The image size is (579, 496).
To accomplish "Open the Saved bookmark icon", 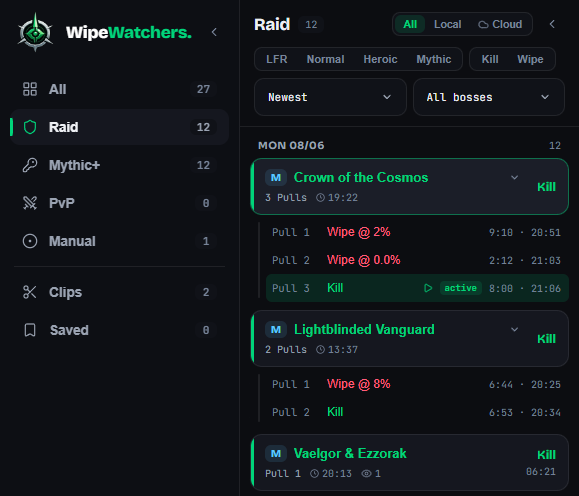I will point(30,330).
